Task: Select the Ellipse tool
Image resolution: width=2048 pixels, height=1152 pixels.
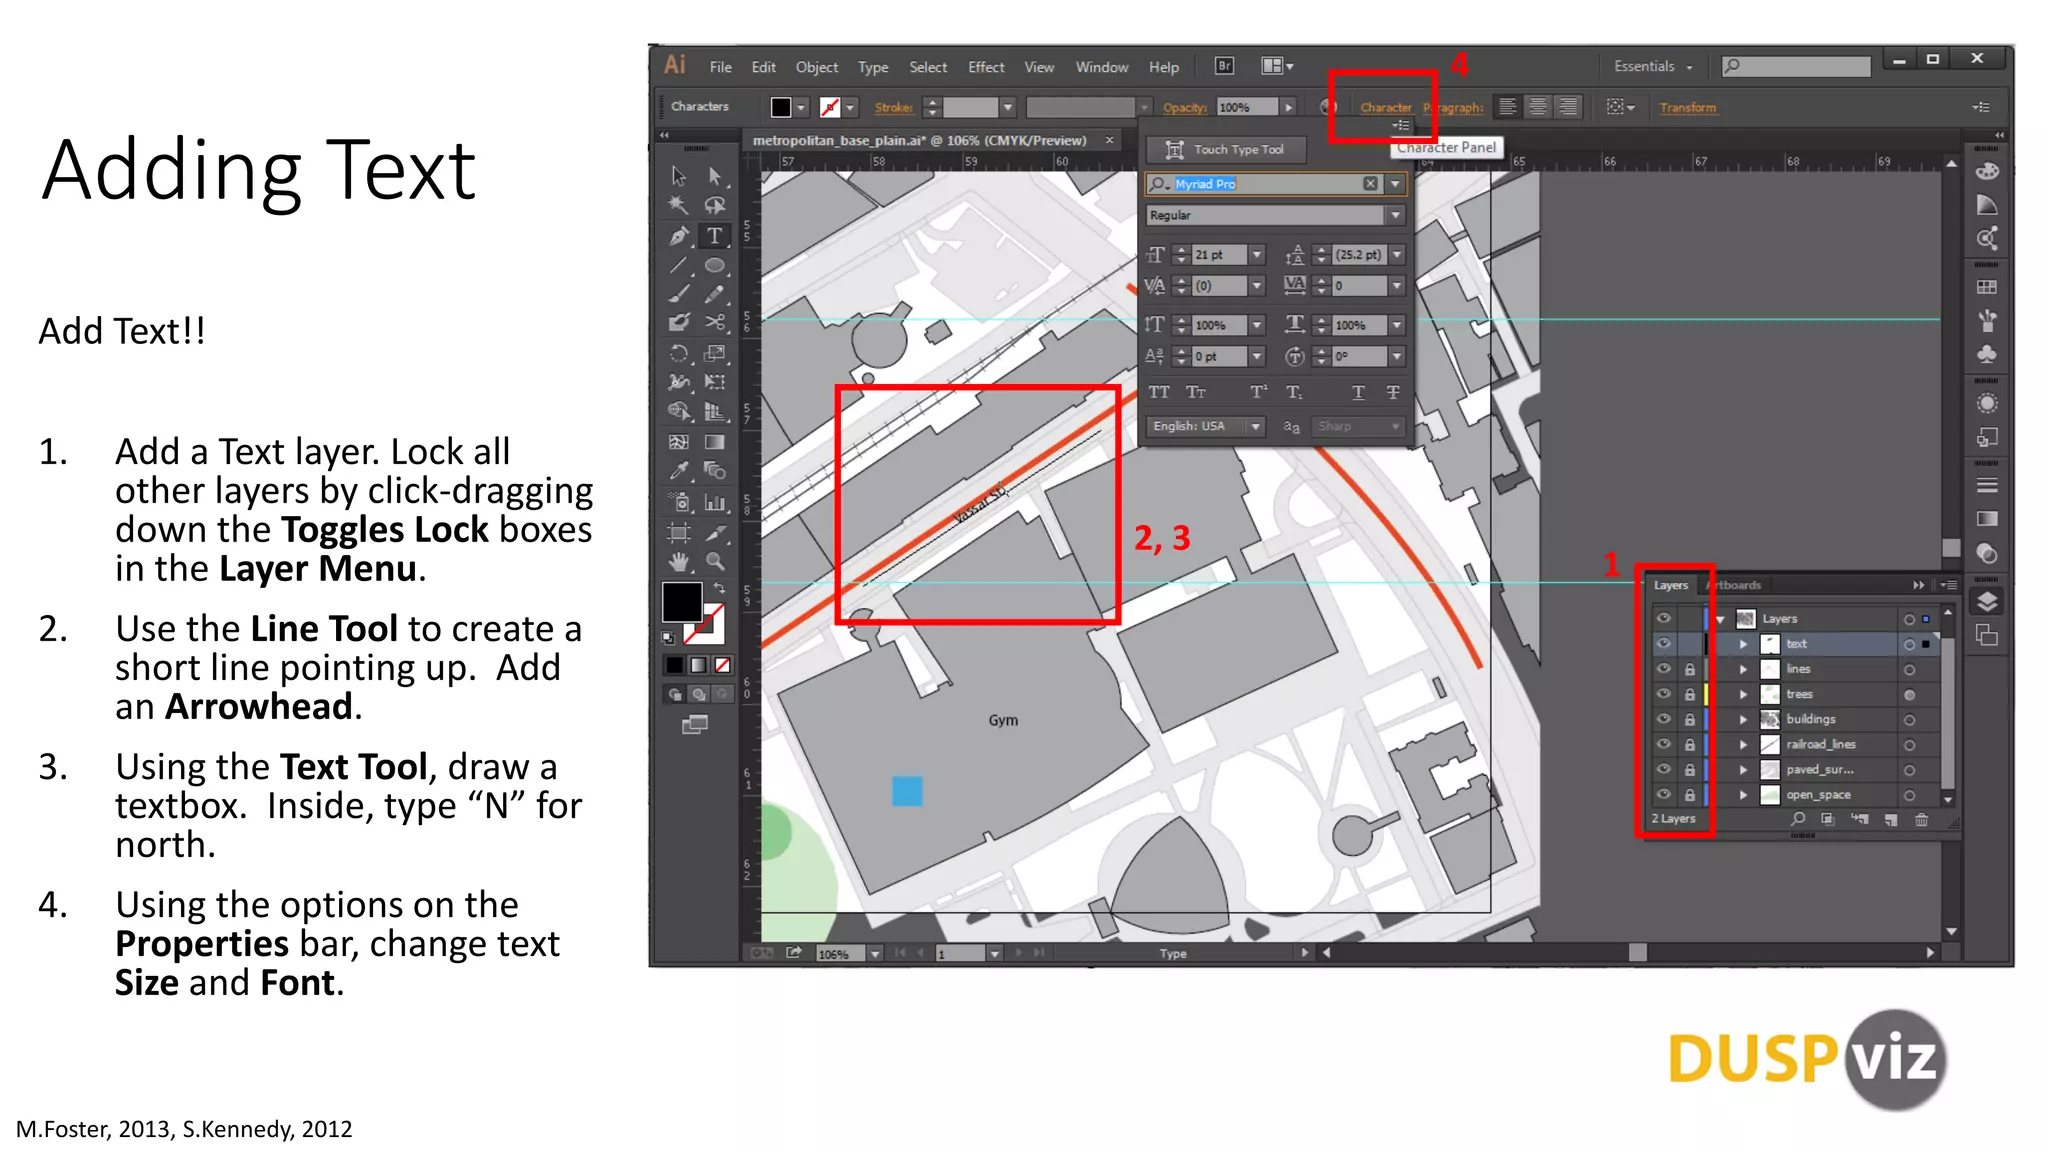Action: click(715, 265)
